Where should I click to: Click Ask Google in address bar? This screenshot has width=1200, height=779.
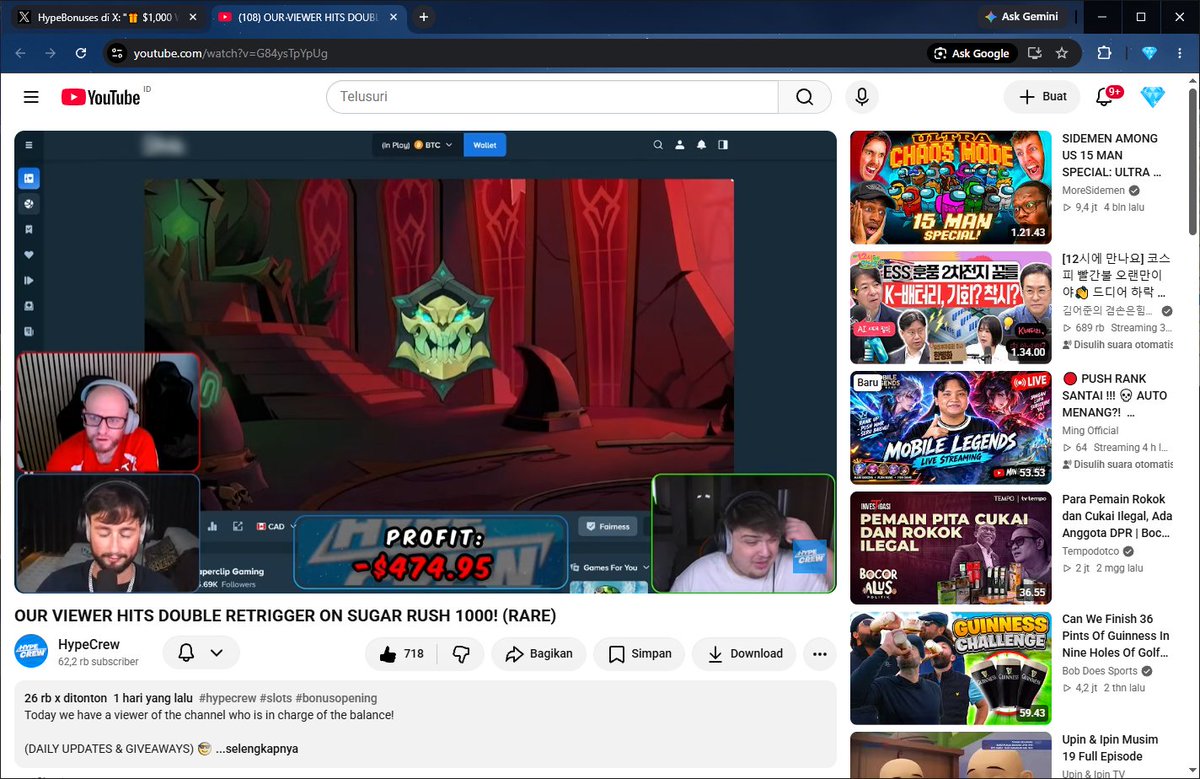click(x=971, y=53)
